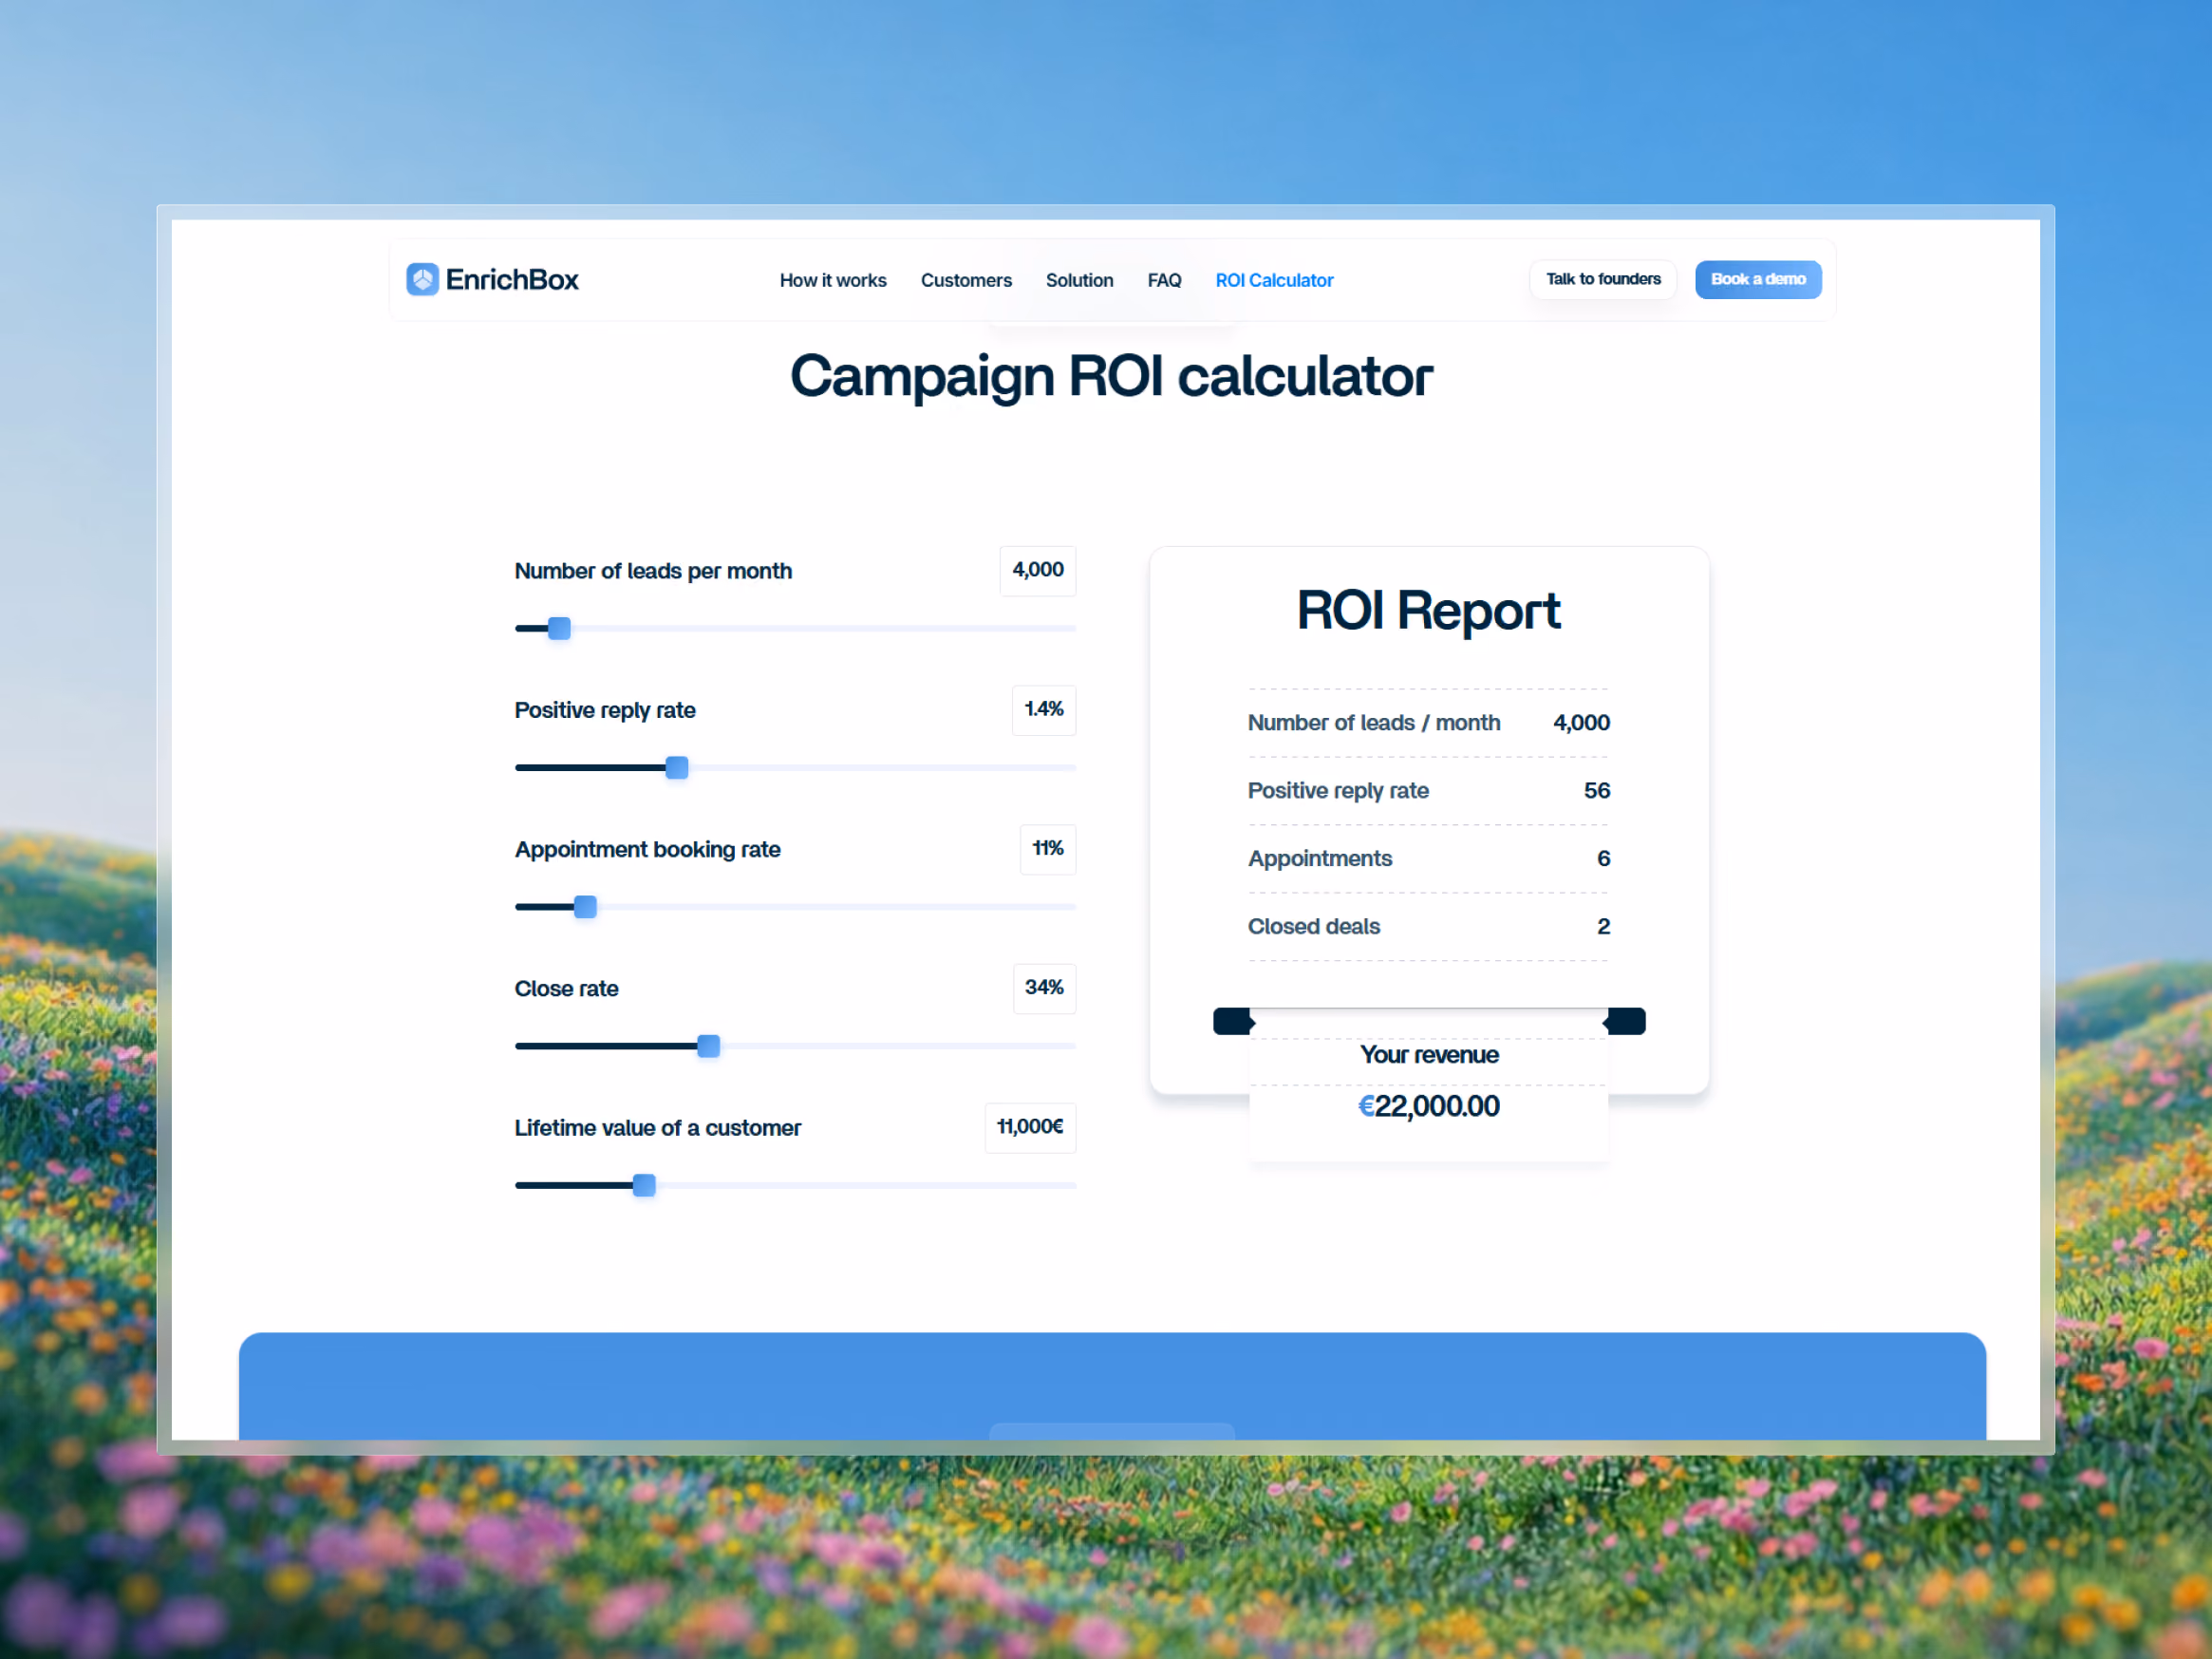
Task: Go to the Customers section
Action: click(966, 280)
